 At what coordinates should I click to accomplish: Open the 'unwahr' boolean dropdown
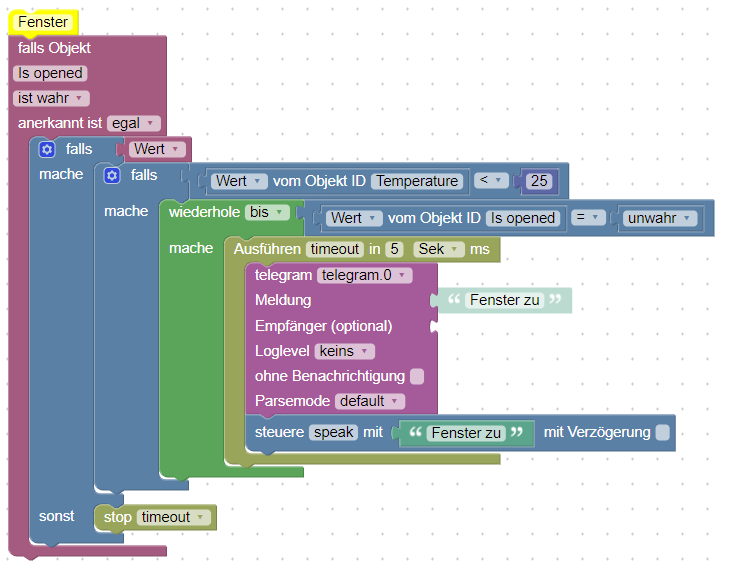[x=660, y=218]
